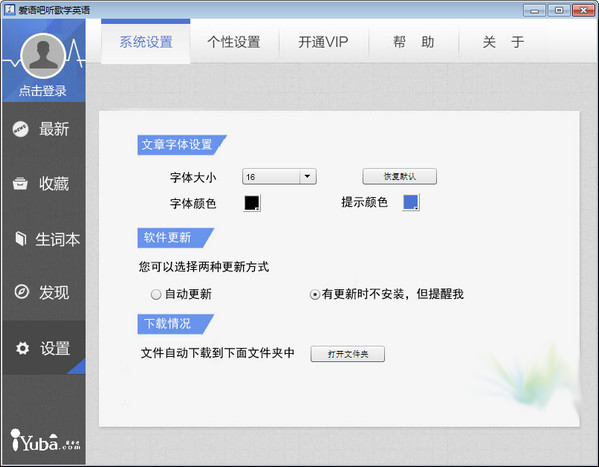Open the 收藏 favorites box icon
599x467 pixels.
pyautogui.click(x=20, y=183)
